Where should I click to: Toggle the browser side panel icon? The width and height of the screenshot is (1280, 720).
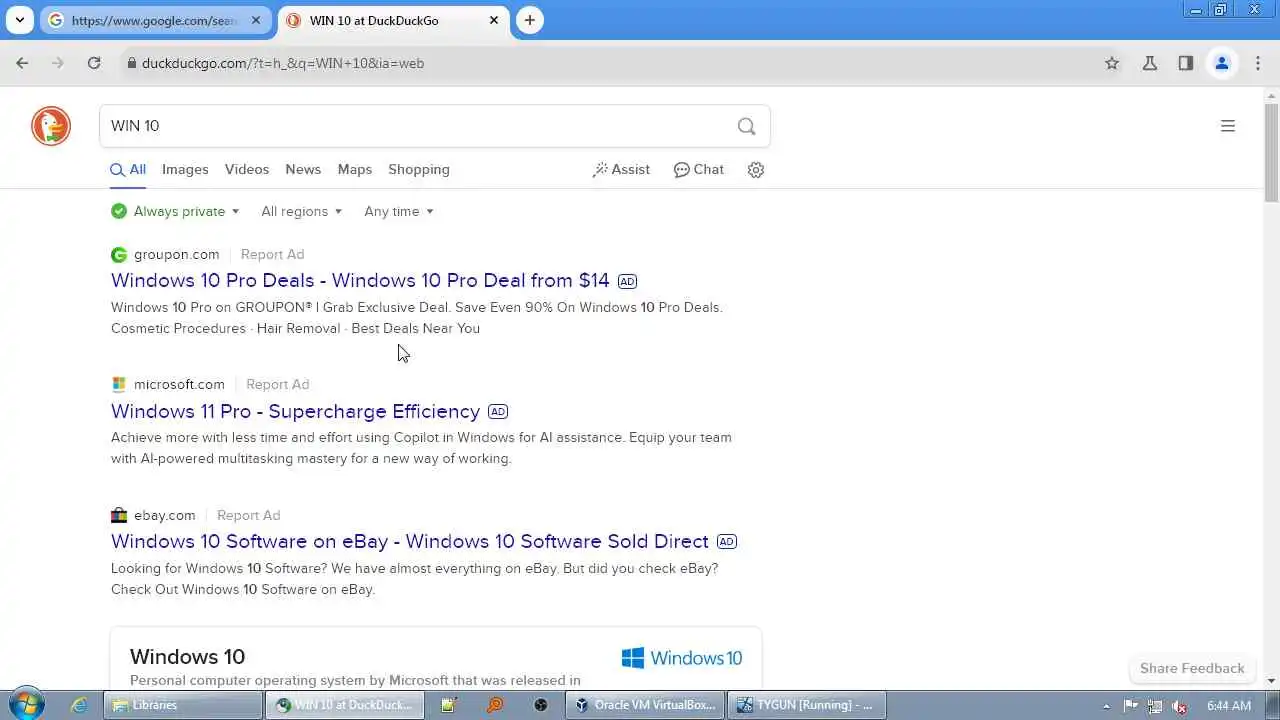point(1186,63)
